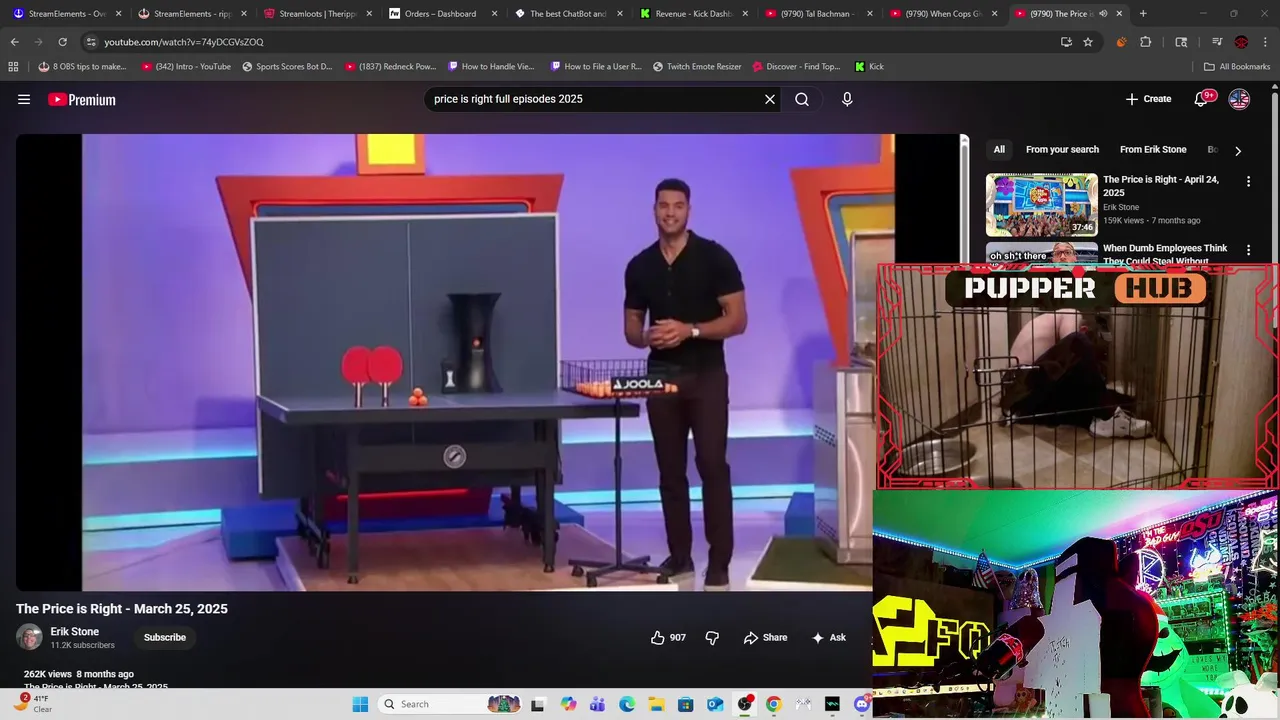Open Twitch Emote Resizer bookmark
This screenshot has height=720, width=1280.
coord(697,66)
